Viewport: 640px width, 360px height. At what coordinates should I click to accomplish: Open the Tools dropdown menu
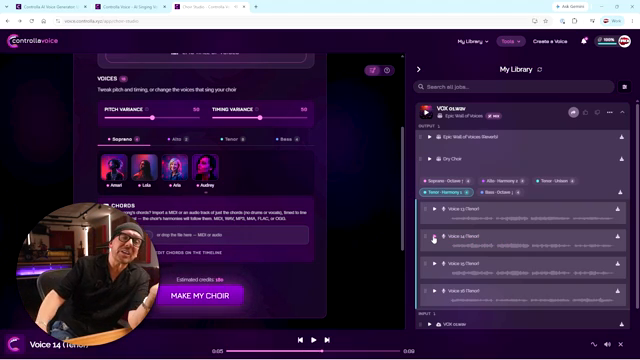click(x=511, y=41)
